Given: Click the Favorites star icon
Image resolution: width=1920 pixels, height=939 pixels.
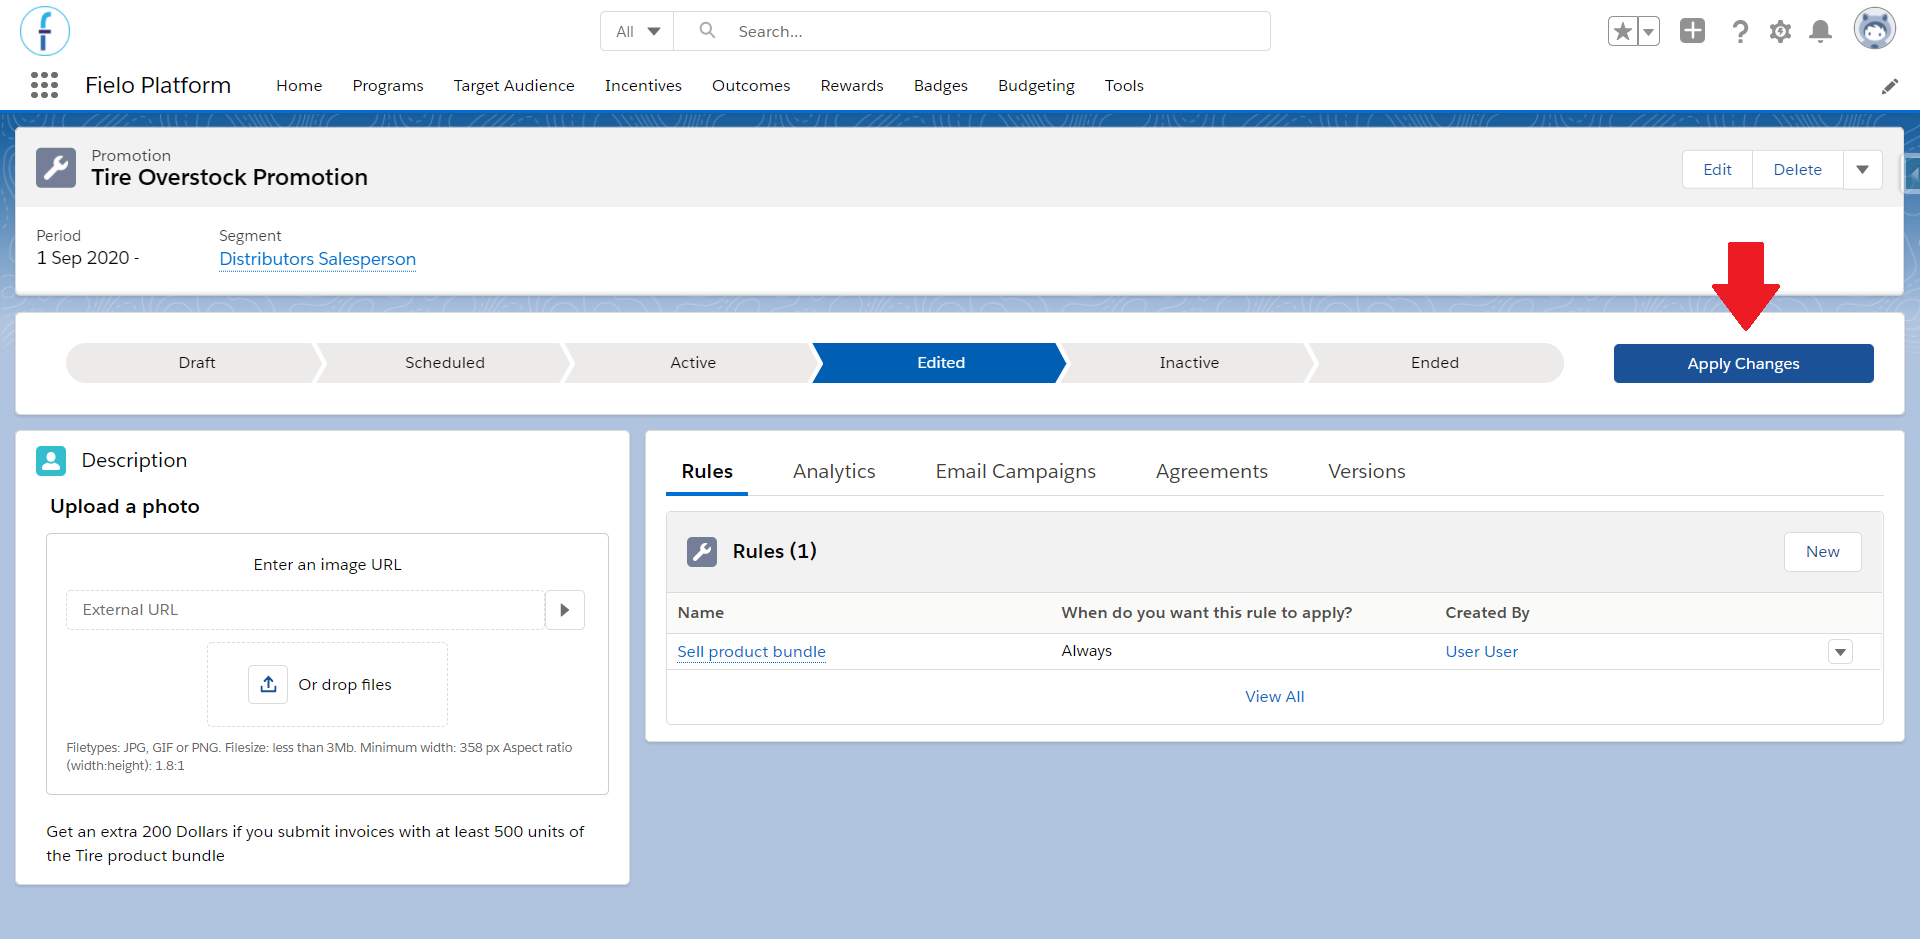Looking at the screenshot, I should [1622, 32].
